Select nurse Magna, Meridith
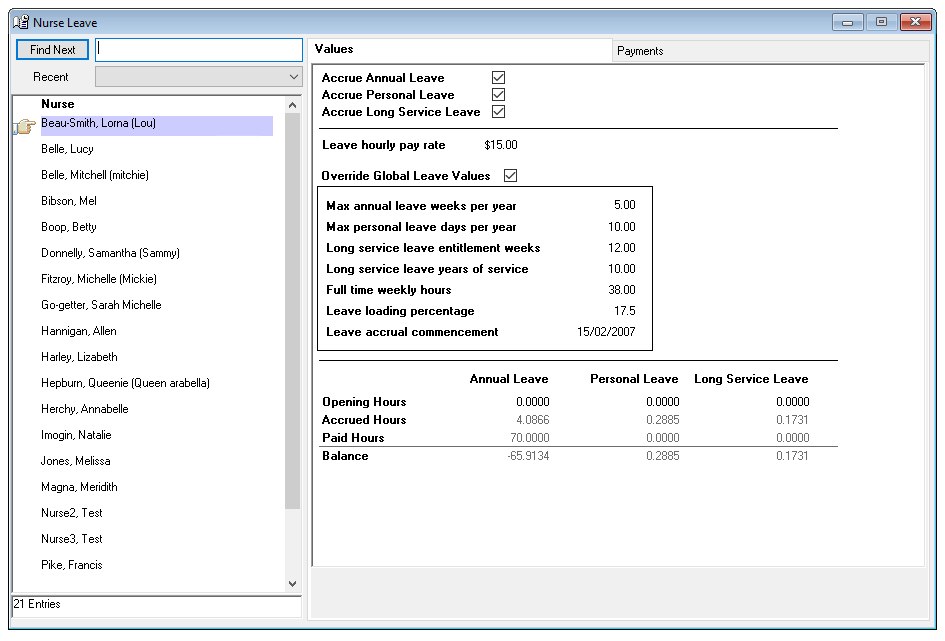The height and width of the screenshot is (641, 945). click(79, 486)
